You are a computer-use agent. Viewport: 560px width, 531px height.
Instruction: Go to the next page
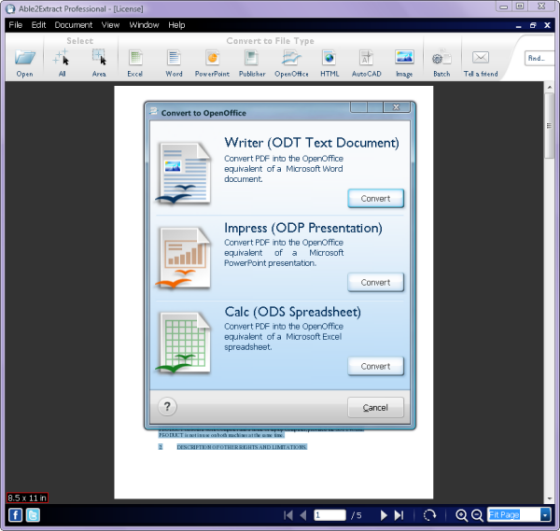[x=384, y=515]
